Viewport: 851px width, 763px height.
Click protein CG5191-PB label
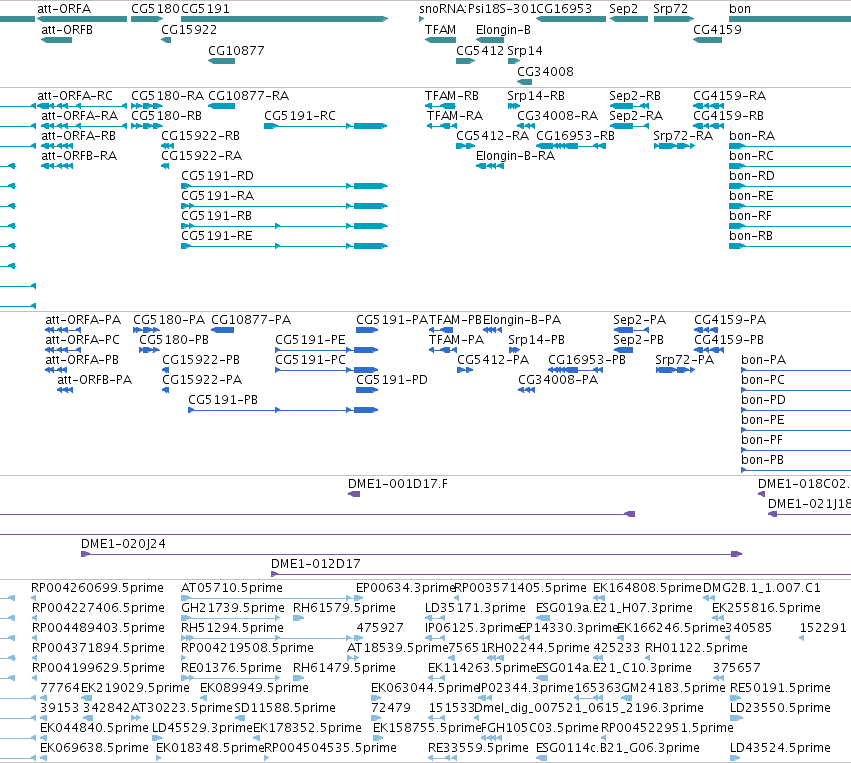(x=223, y=400)
